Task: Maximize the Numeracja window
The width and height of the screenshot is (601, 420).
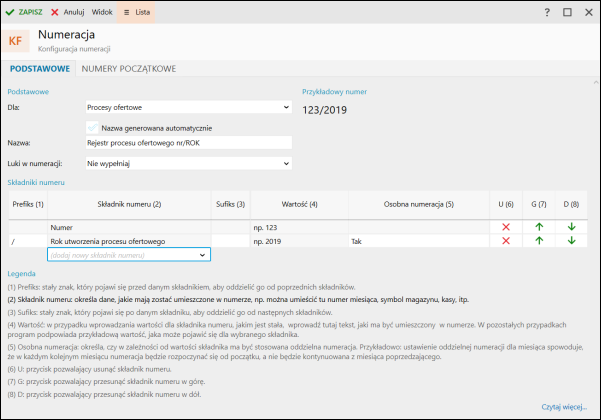Action: pyautogui.click(x=567, y=12)
